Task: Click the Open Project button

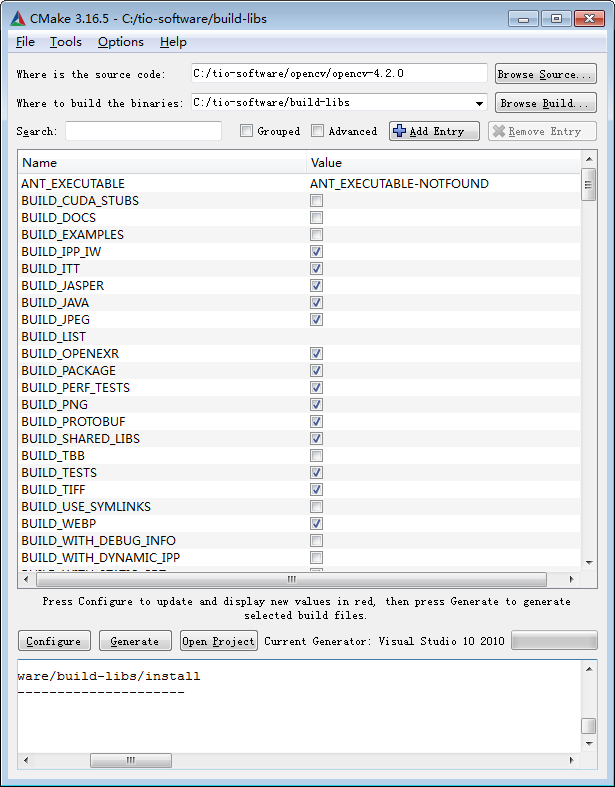Action: point(219,641)
